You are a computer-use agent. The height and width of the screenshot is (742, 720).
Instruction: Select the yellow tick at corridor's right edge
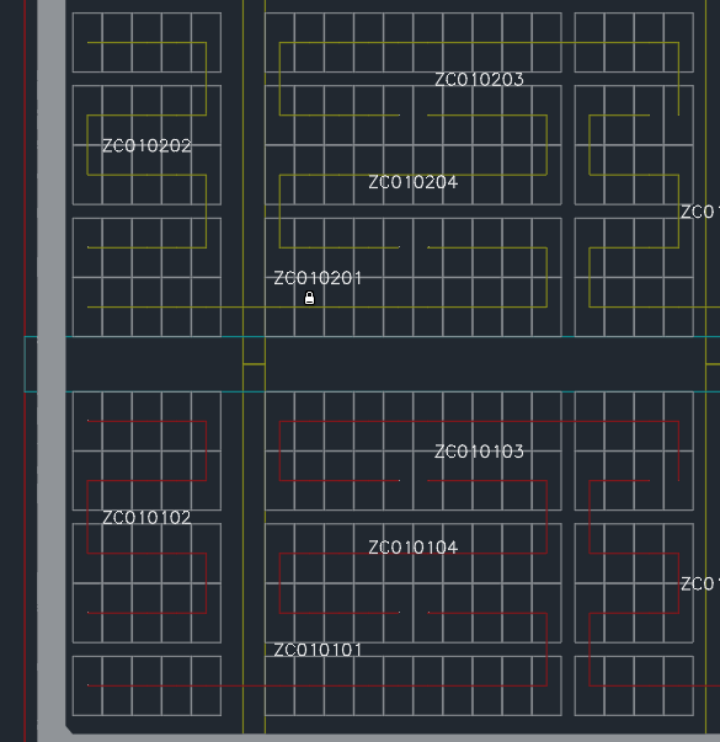click(x=713, y=364)
